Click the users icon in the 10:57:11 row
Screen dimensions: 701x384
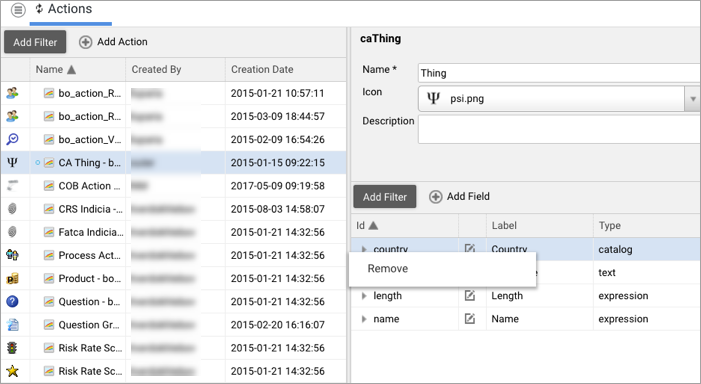[x=13, y=93]
